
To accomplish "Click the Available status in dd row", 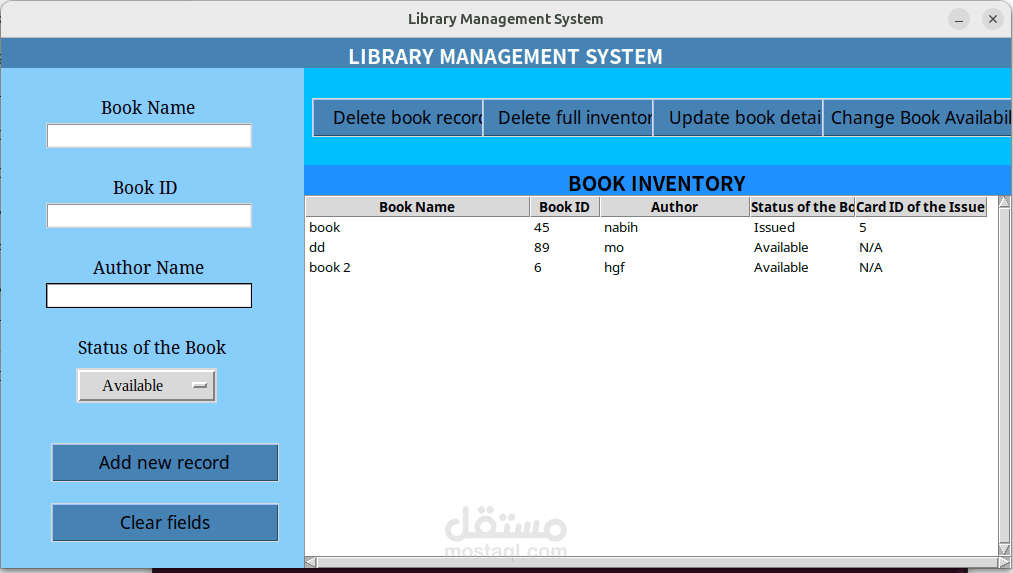I will coord(781,247).
